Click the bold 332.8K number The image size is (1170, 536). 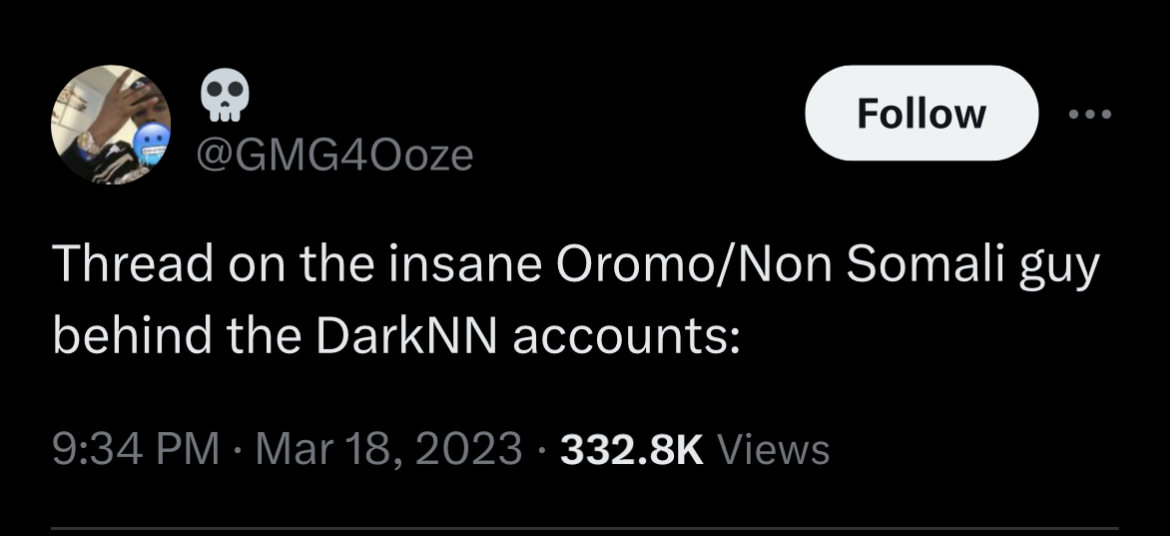[632, 449]
